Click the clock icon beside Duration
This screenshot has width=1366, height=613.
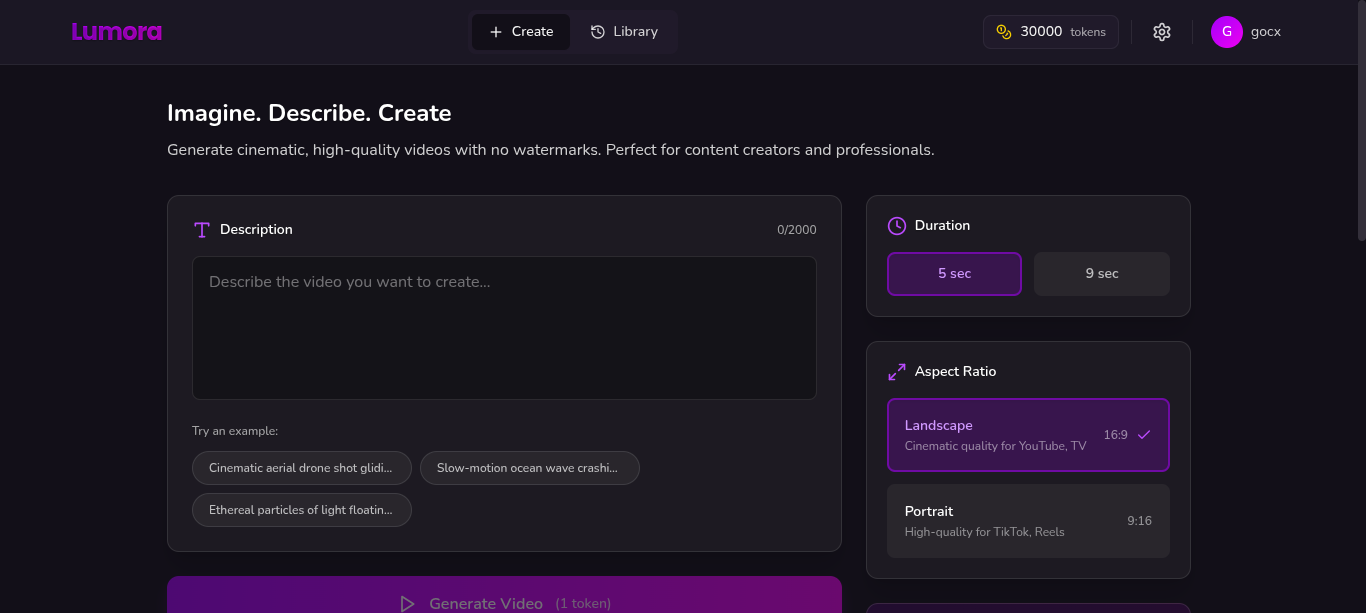click(896, 225)
